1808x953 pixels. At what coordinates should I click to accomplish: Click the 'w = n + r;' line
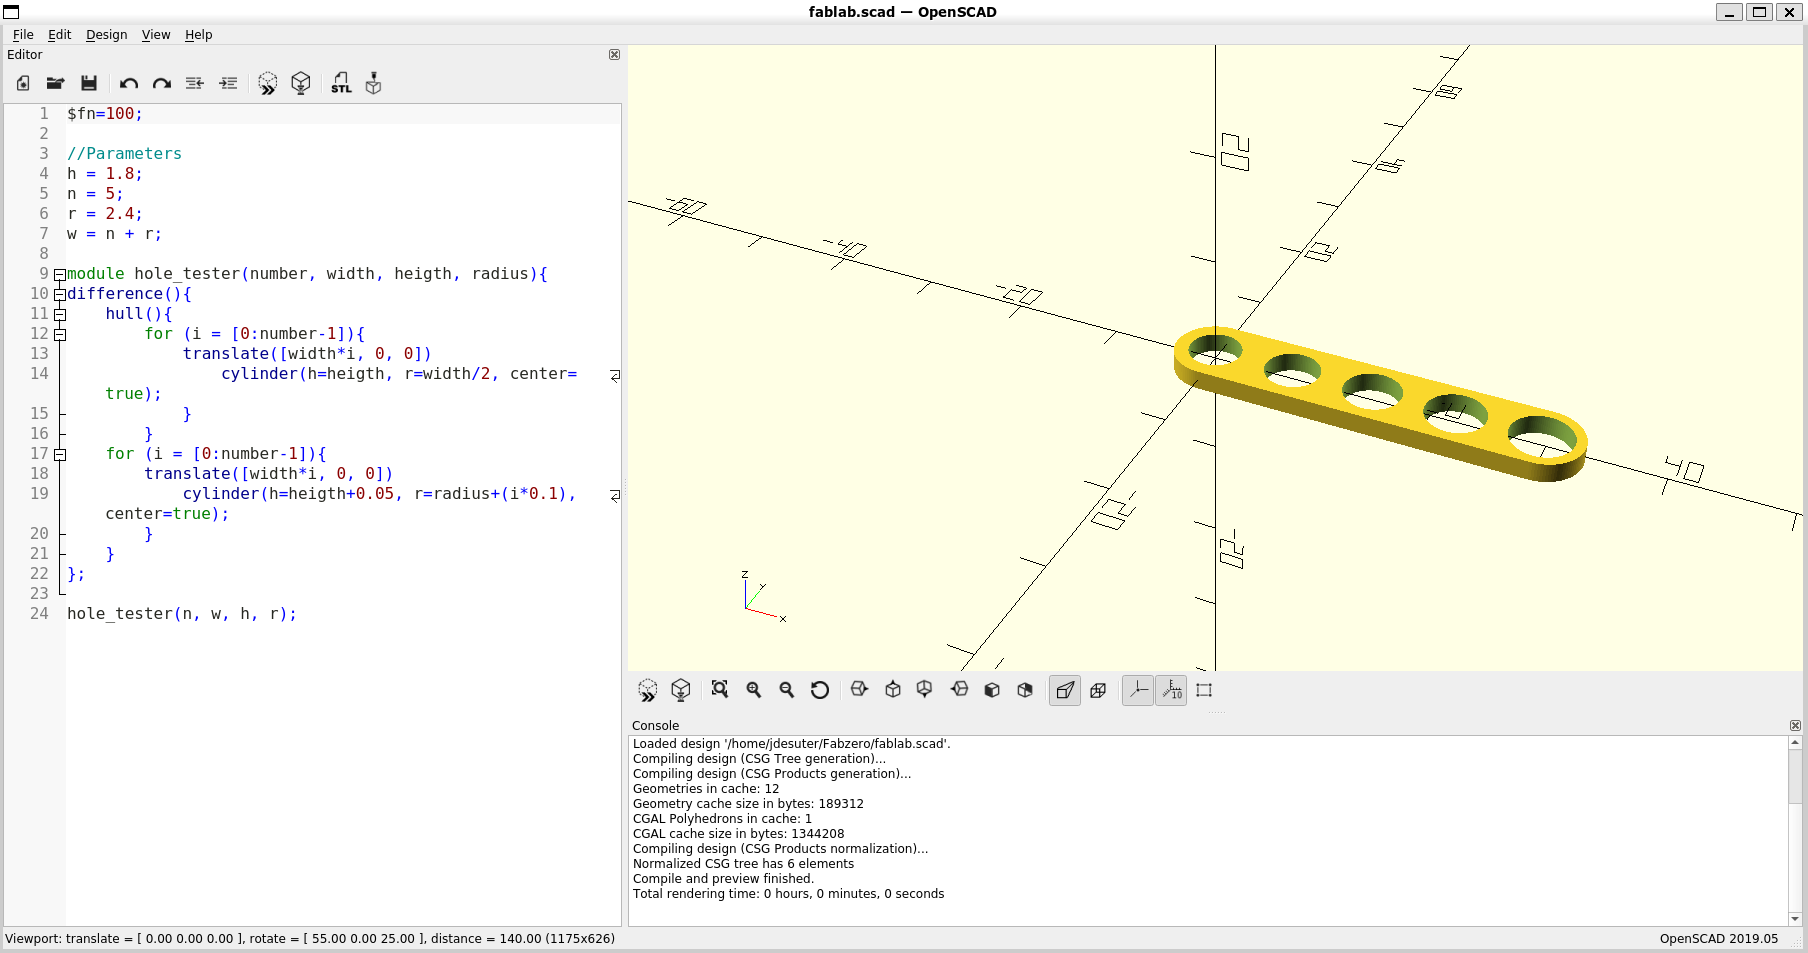tap(114, 234)
